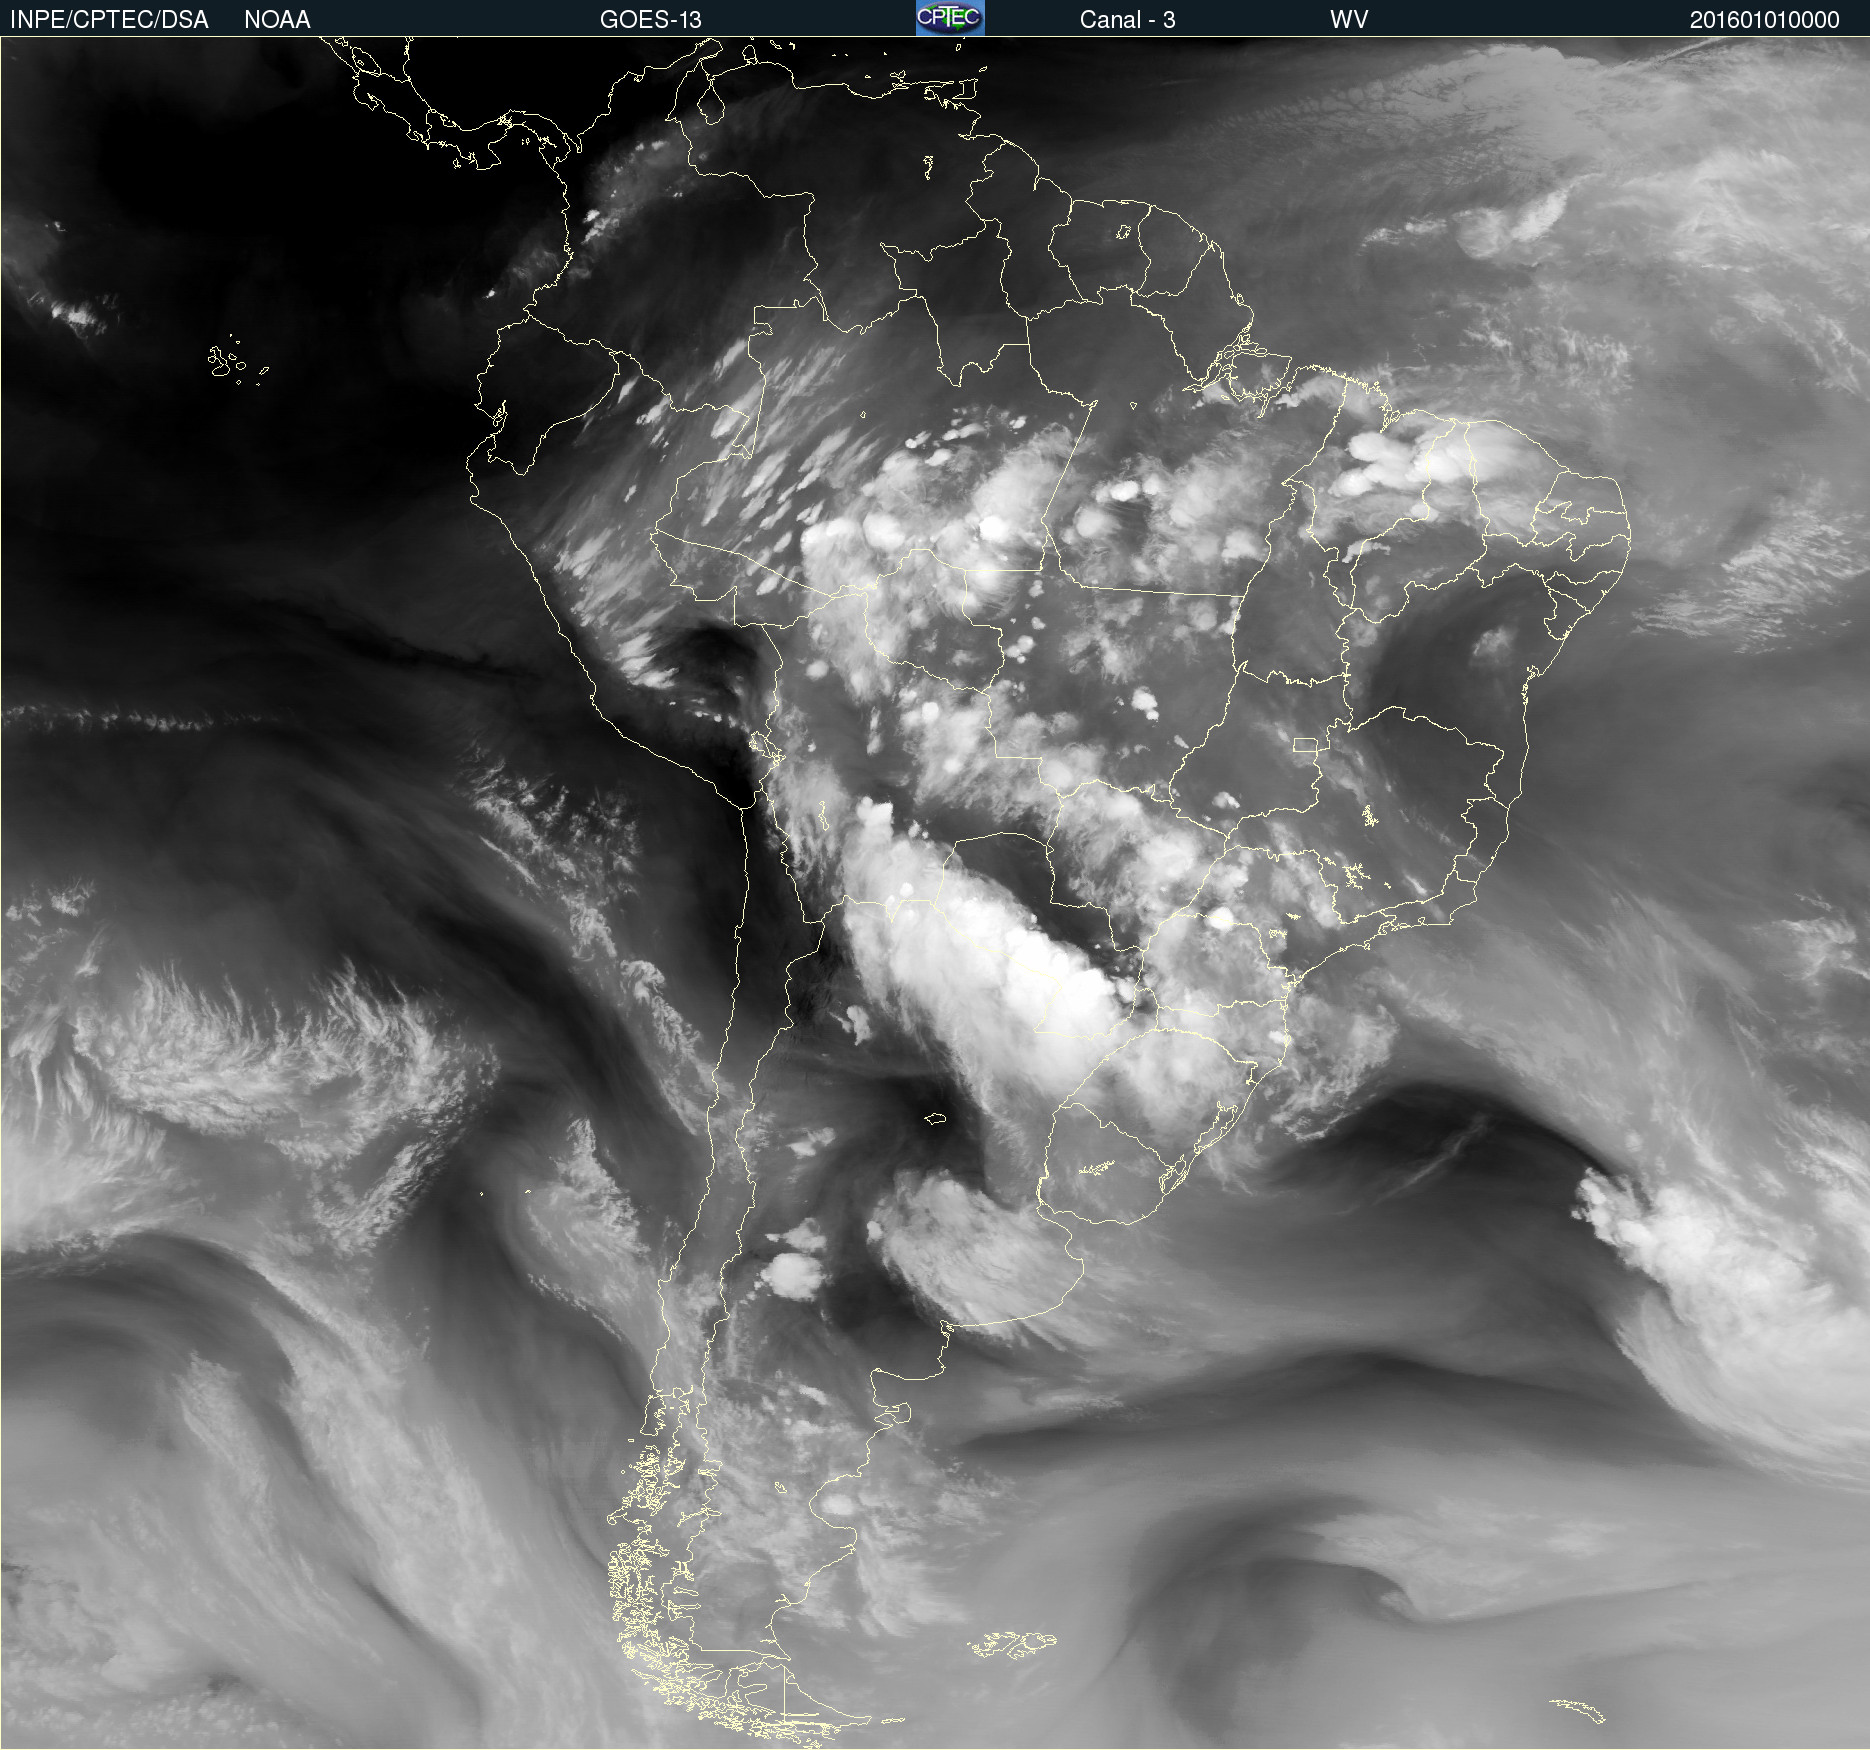Image resolution: width=1870 pixels, height=1750 pixels.
Task: Click the GOES-13 satellite label
Action: coord(650,20)
